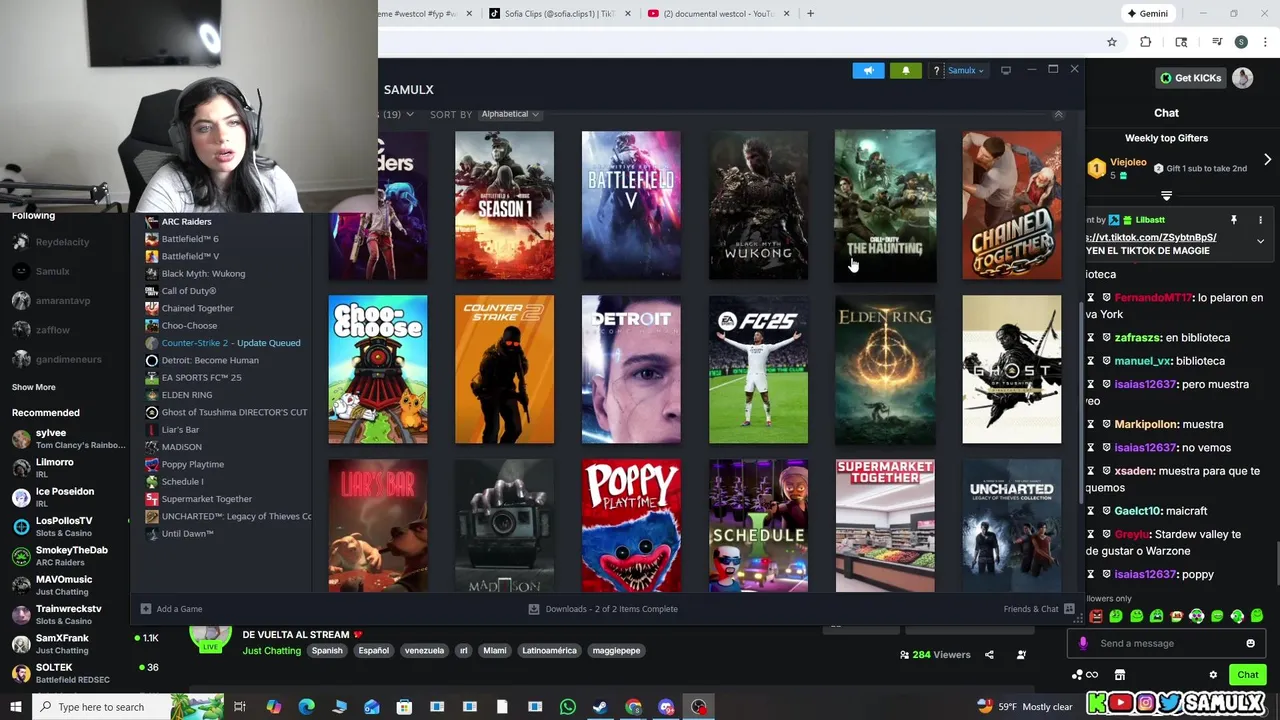Open the Kick shop storefront icon
Image resolution: width=1280 pixels, height=720 pixels.
pos(1120,675)
